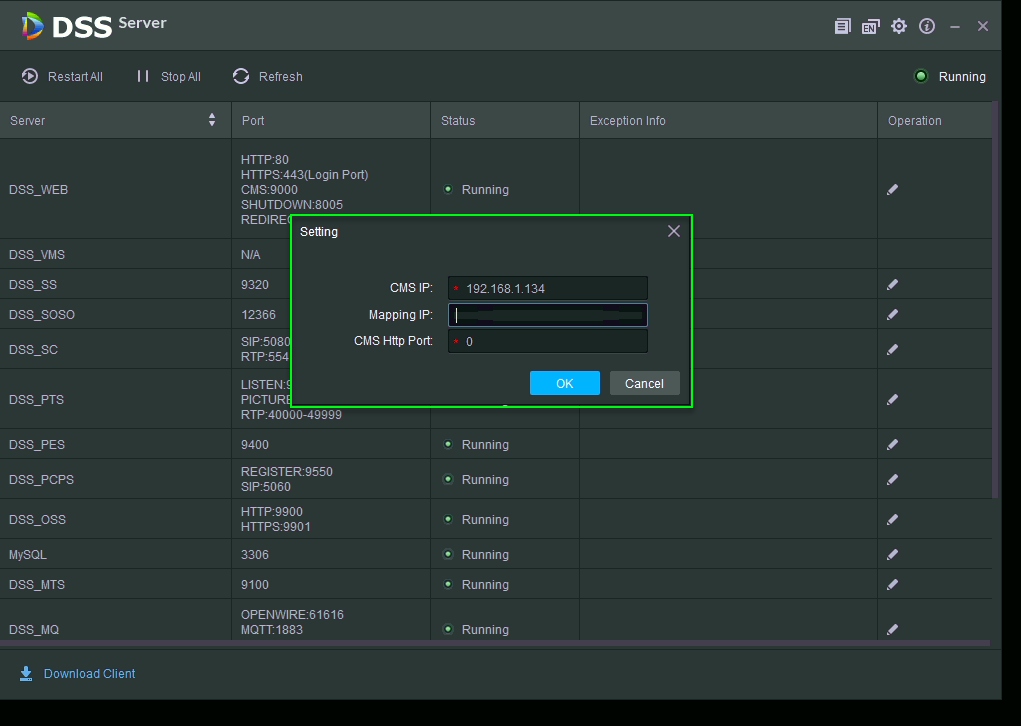Focus the Mapping IP field
Image resolution: width=1021 pixels, height=726 pixels.
pyautogui.click(x=548, y=315)
